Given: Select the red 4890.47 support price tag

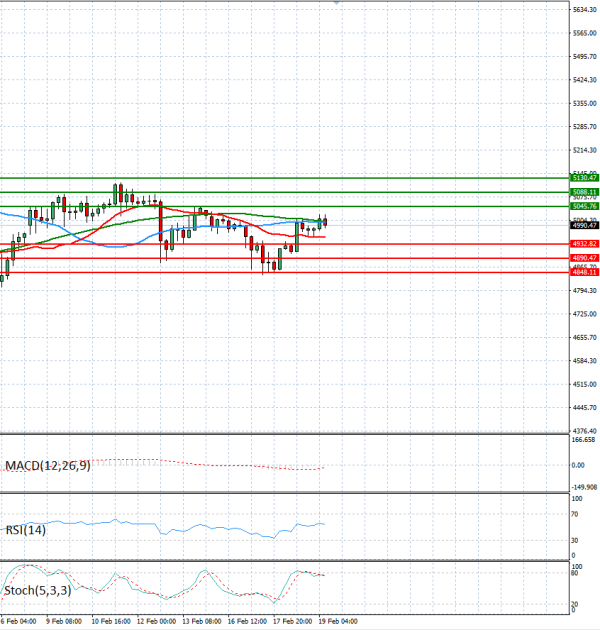Looking at the screenshot, I should click(x=584, y=258).
